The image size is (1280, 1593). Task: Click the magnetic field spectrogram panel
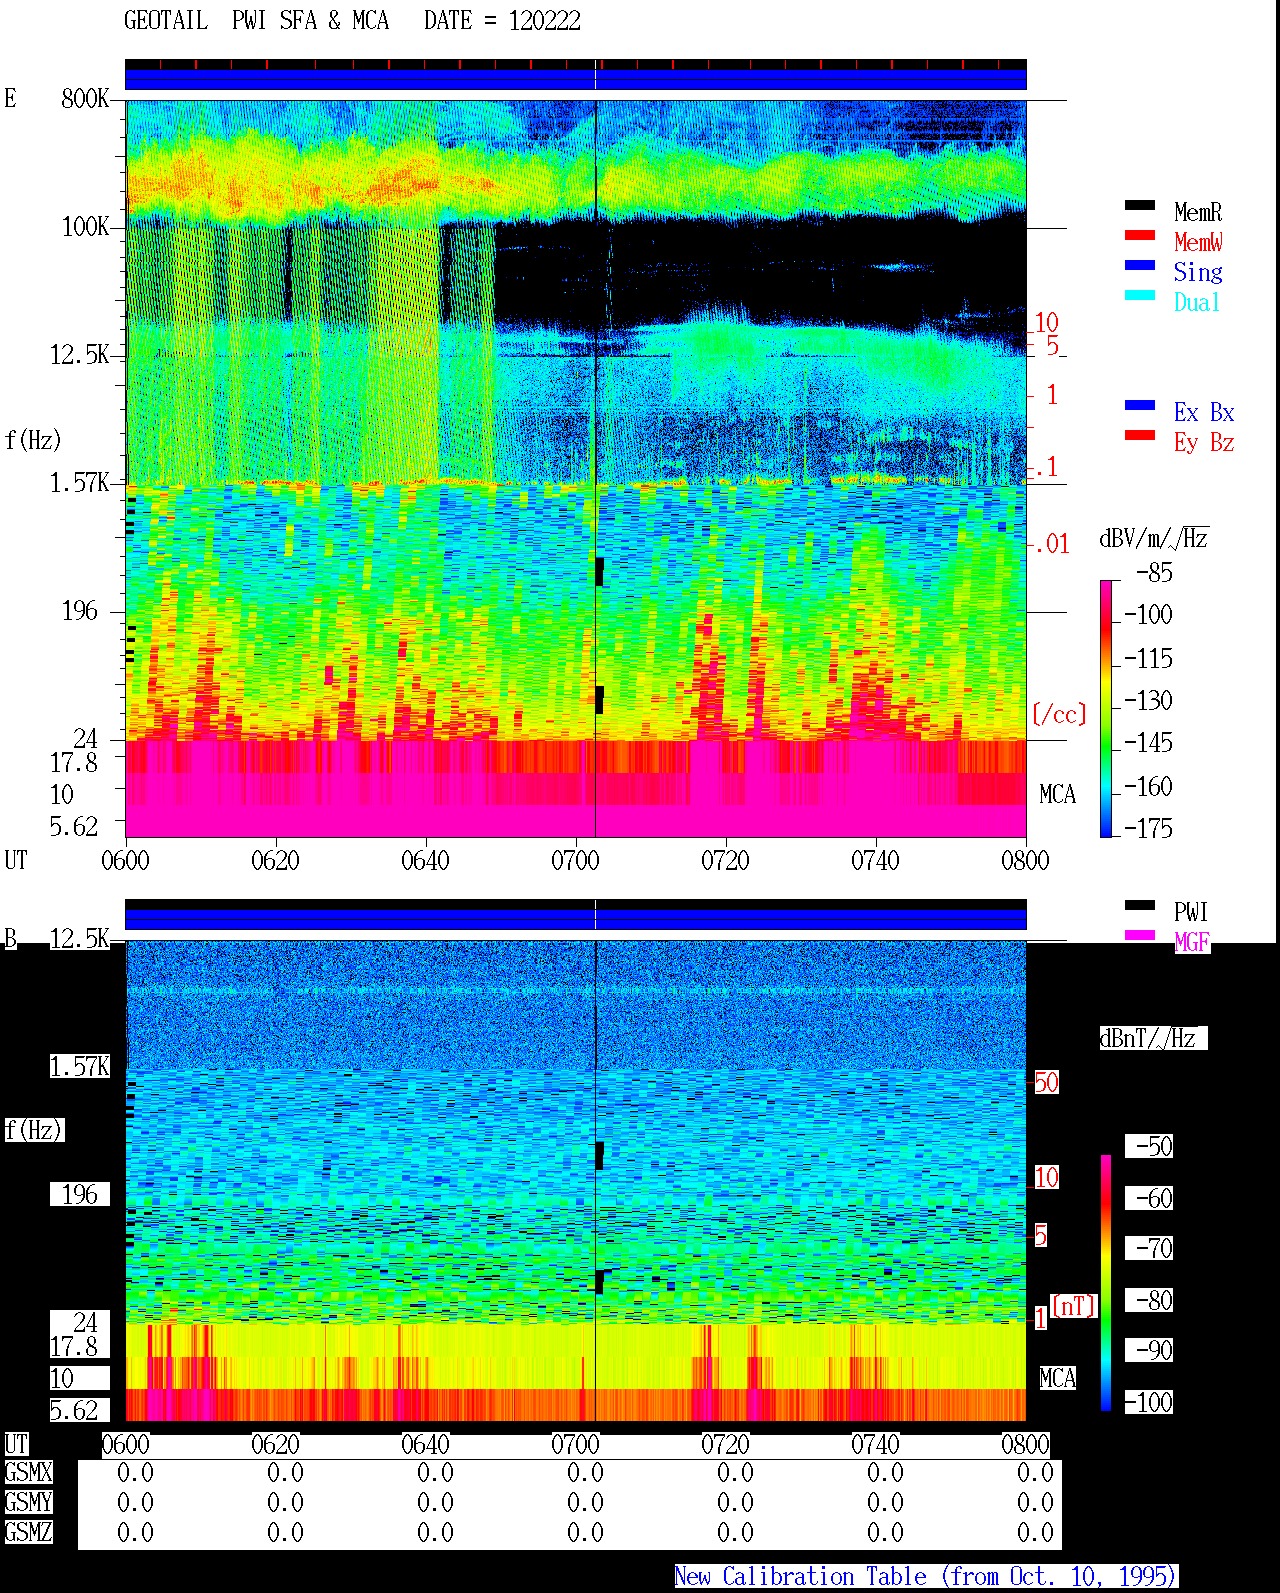(x=576, y=1181)
